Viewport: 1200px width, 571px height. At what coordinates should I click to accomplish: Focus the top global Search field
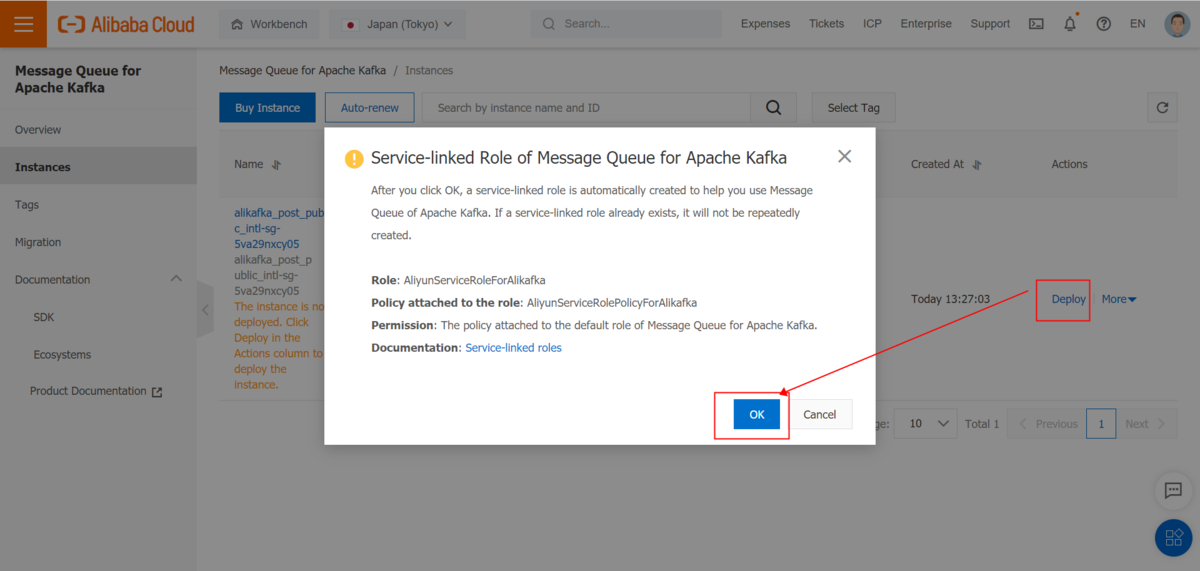[625, 24]
